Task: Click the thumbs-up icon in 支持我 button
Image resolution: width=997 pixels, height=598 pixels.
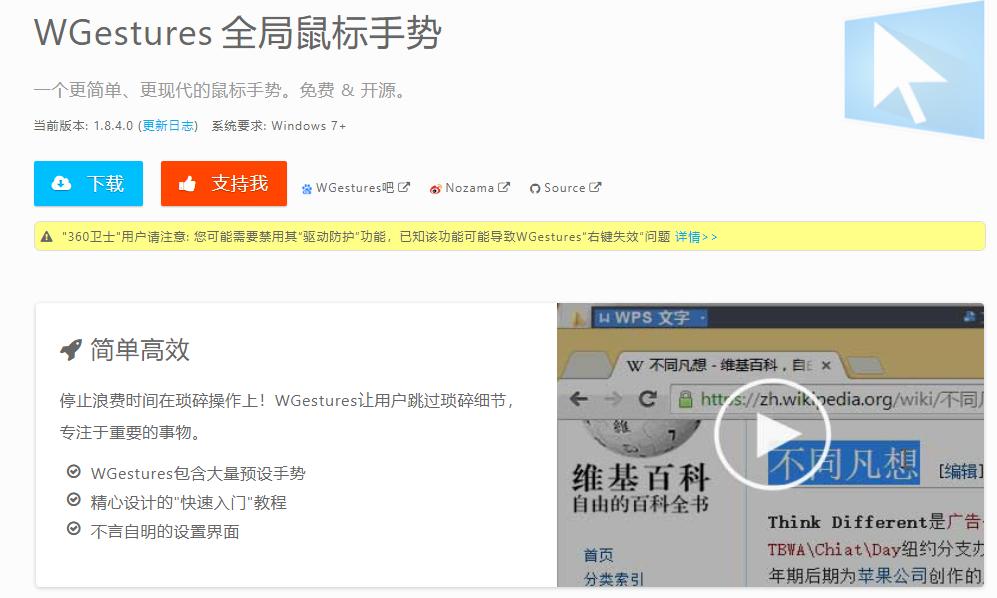Action: [187, 184]
